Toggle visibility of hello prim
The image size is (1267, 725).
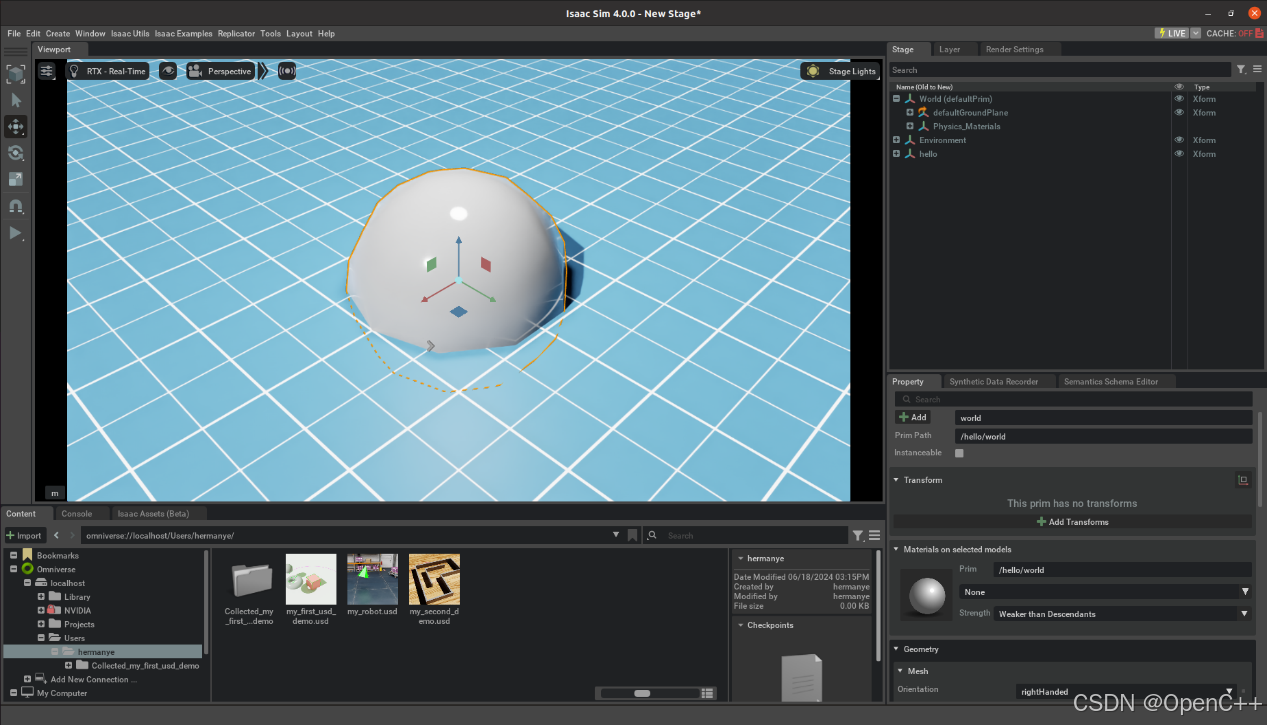[1179, 154]
